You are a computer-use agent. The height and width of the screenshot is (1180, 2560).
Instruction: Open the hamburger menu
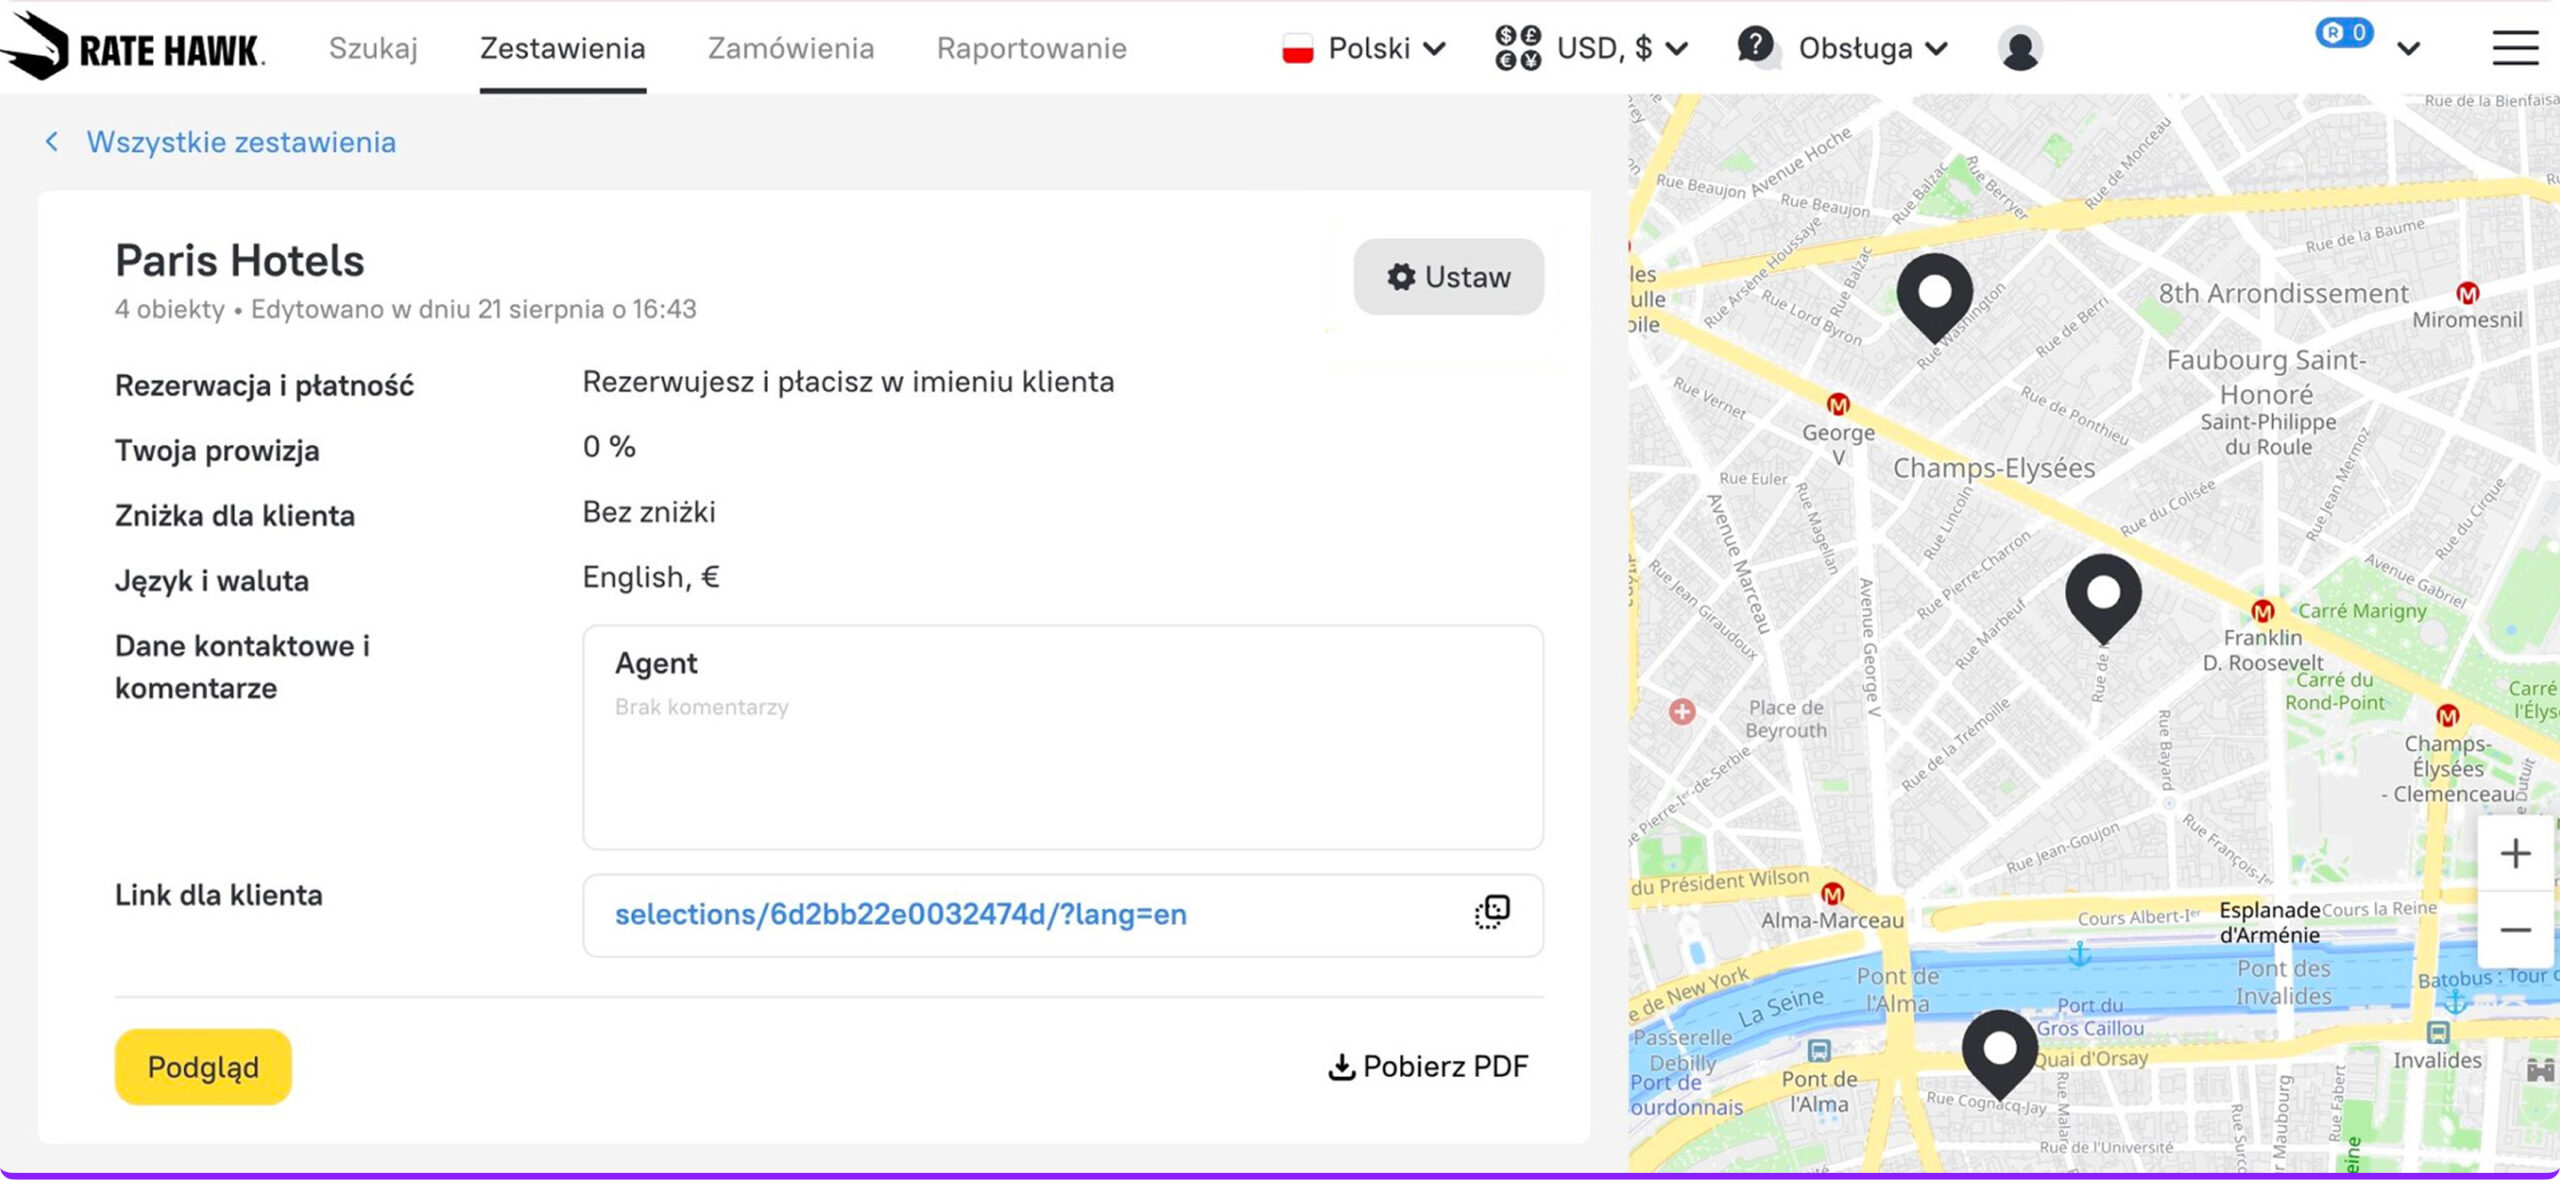point(2514,48)
